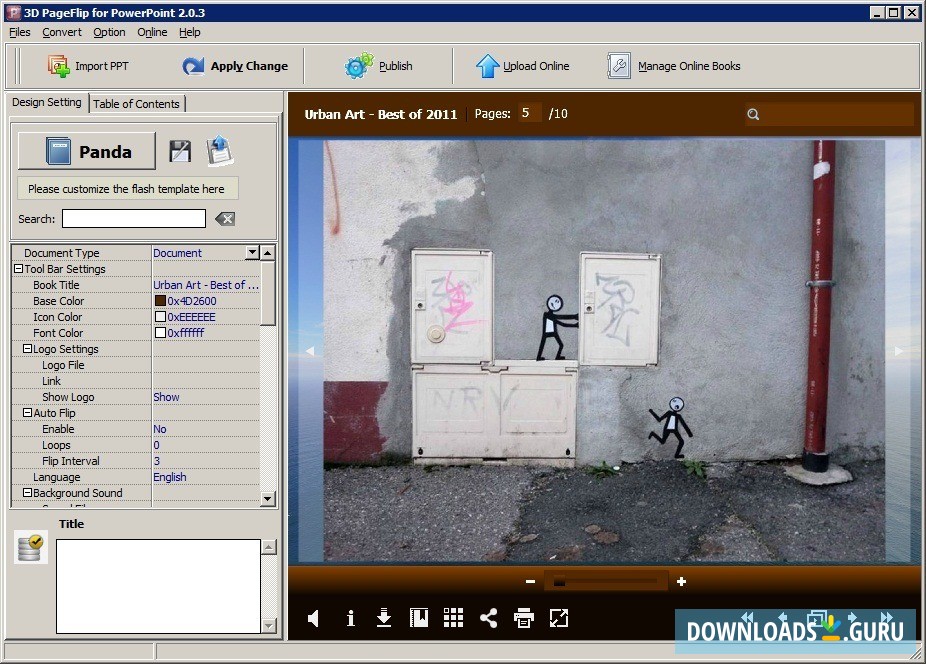Image resolution: width=926 pixels, height=664 pixels.
Task: Toggle sound with the speaker icon
Action: (x=314, y=619)
